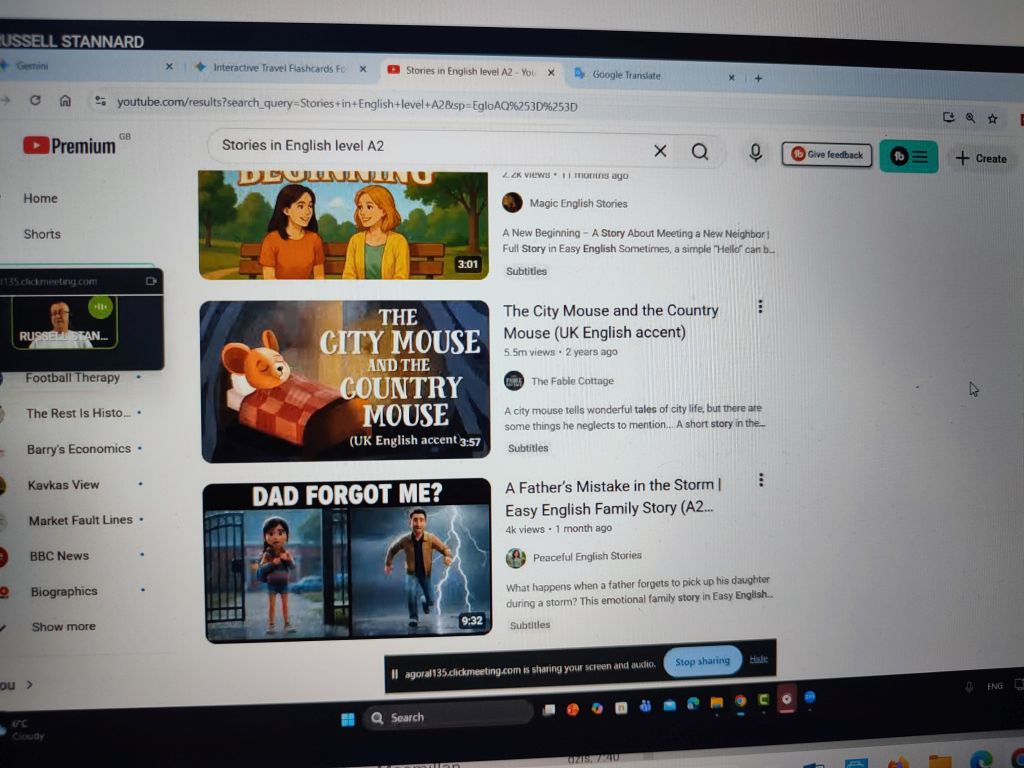Click the search magnifier icon in YouTube
The height and width of the screenshot is (768, 1024).
pyautogui.click(x=700, y=152)
